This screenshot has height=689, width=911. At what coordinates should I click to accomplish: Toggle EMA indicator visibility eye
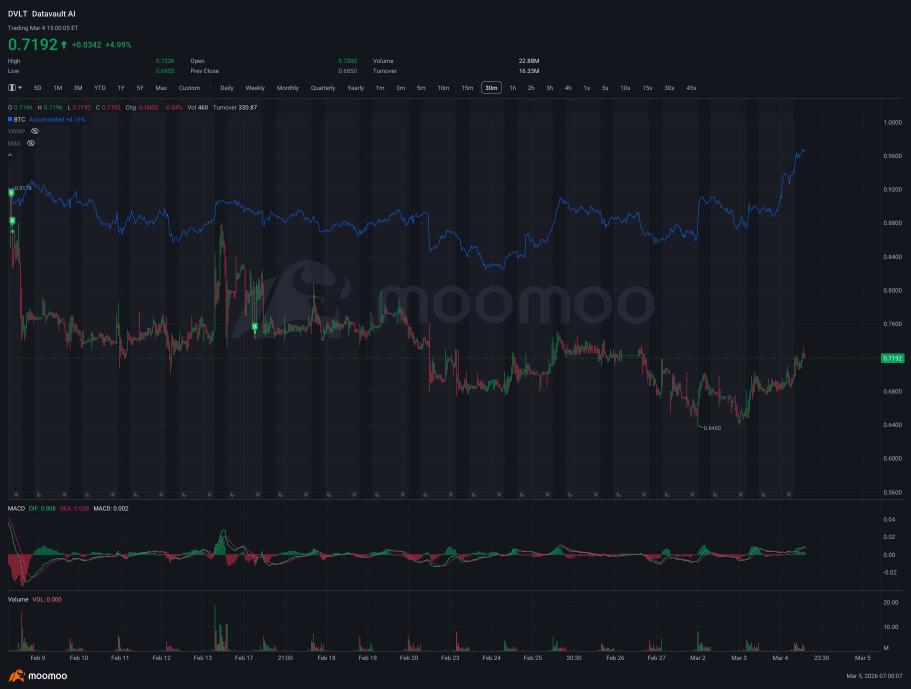click(31, 143)
